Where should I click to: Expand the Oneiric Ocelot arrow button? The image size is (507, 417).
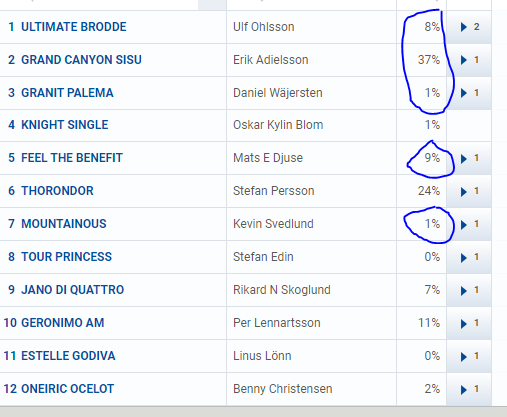point(463,390)
